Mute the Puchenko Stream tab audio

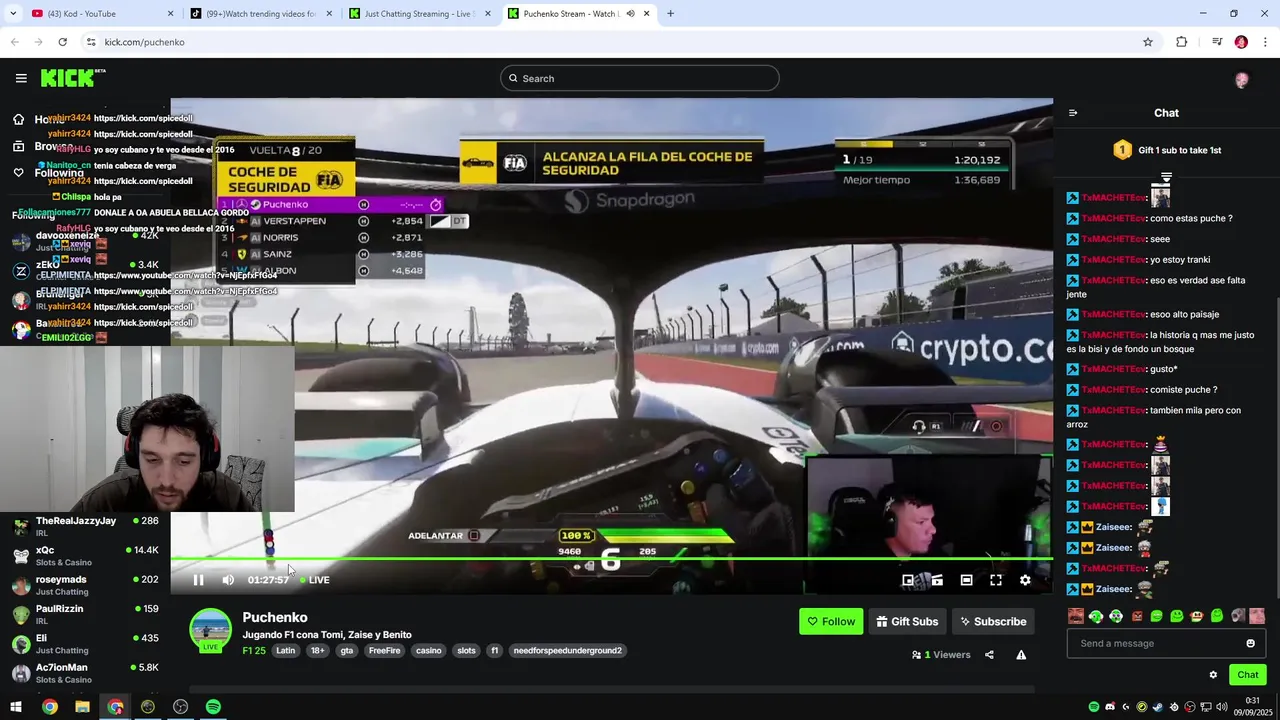630,14
